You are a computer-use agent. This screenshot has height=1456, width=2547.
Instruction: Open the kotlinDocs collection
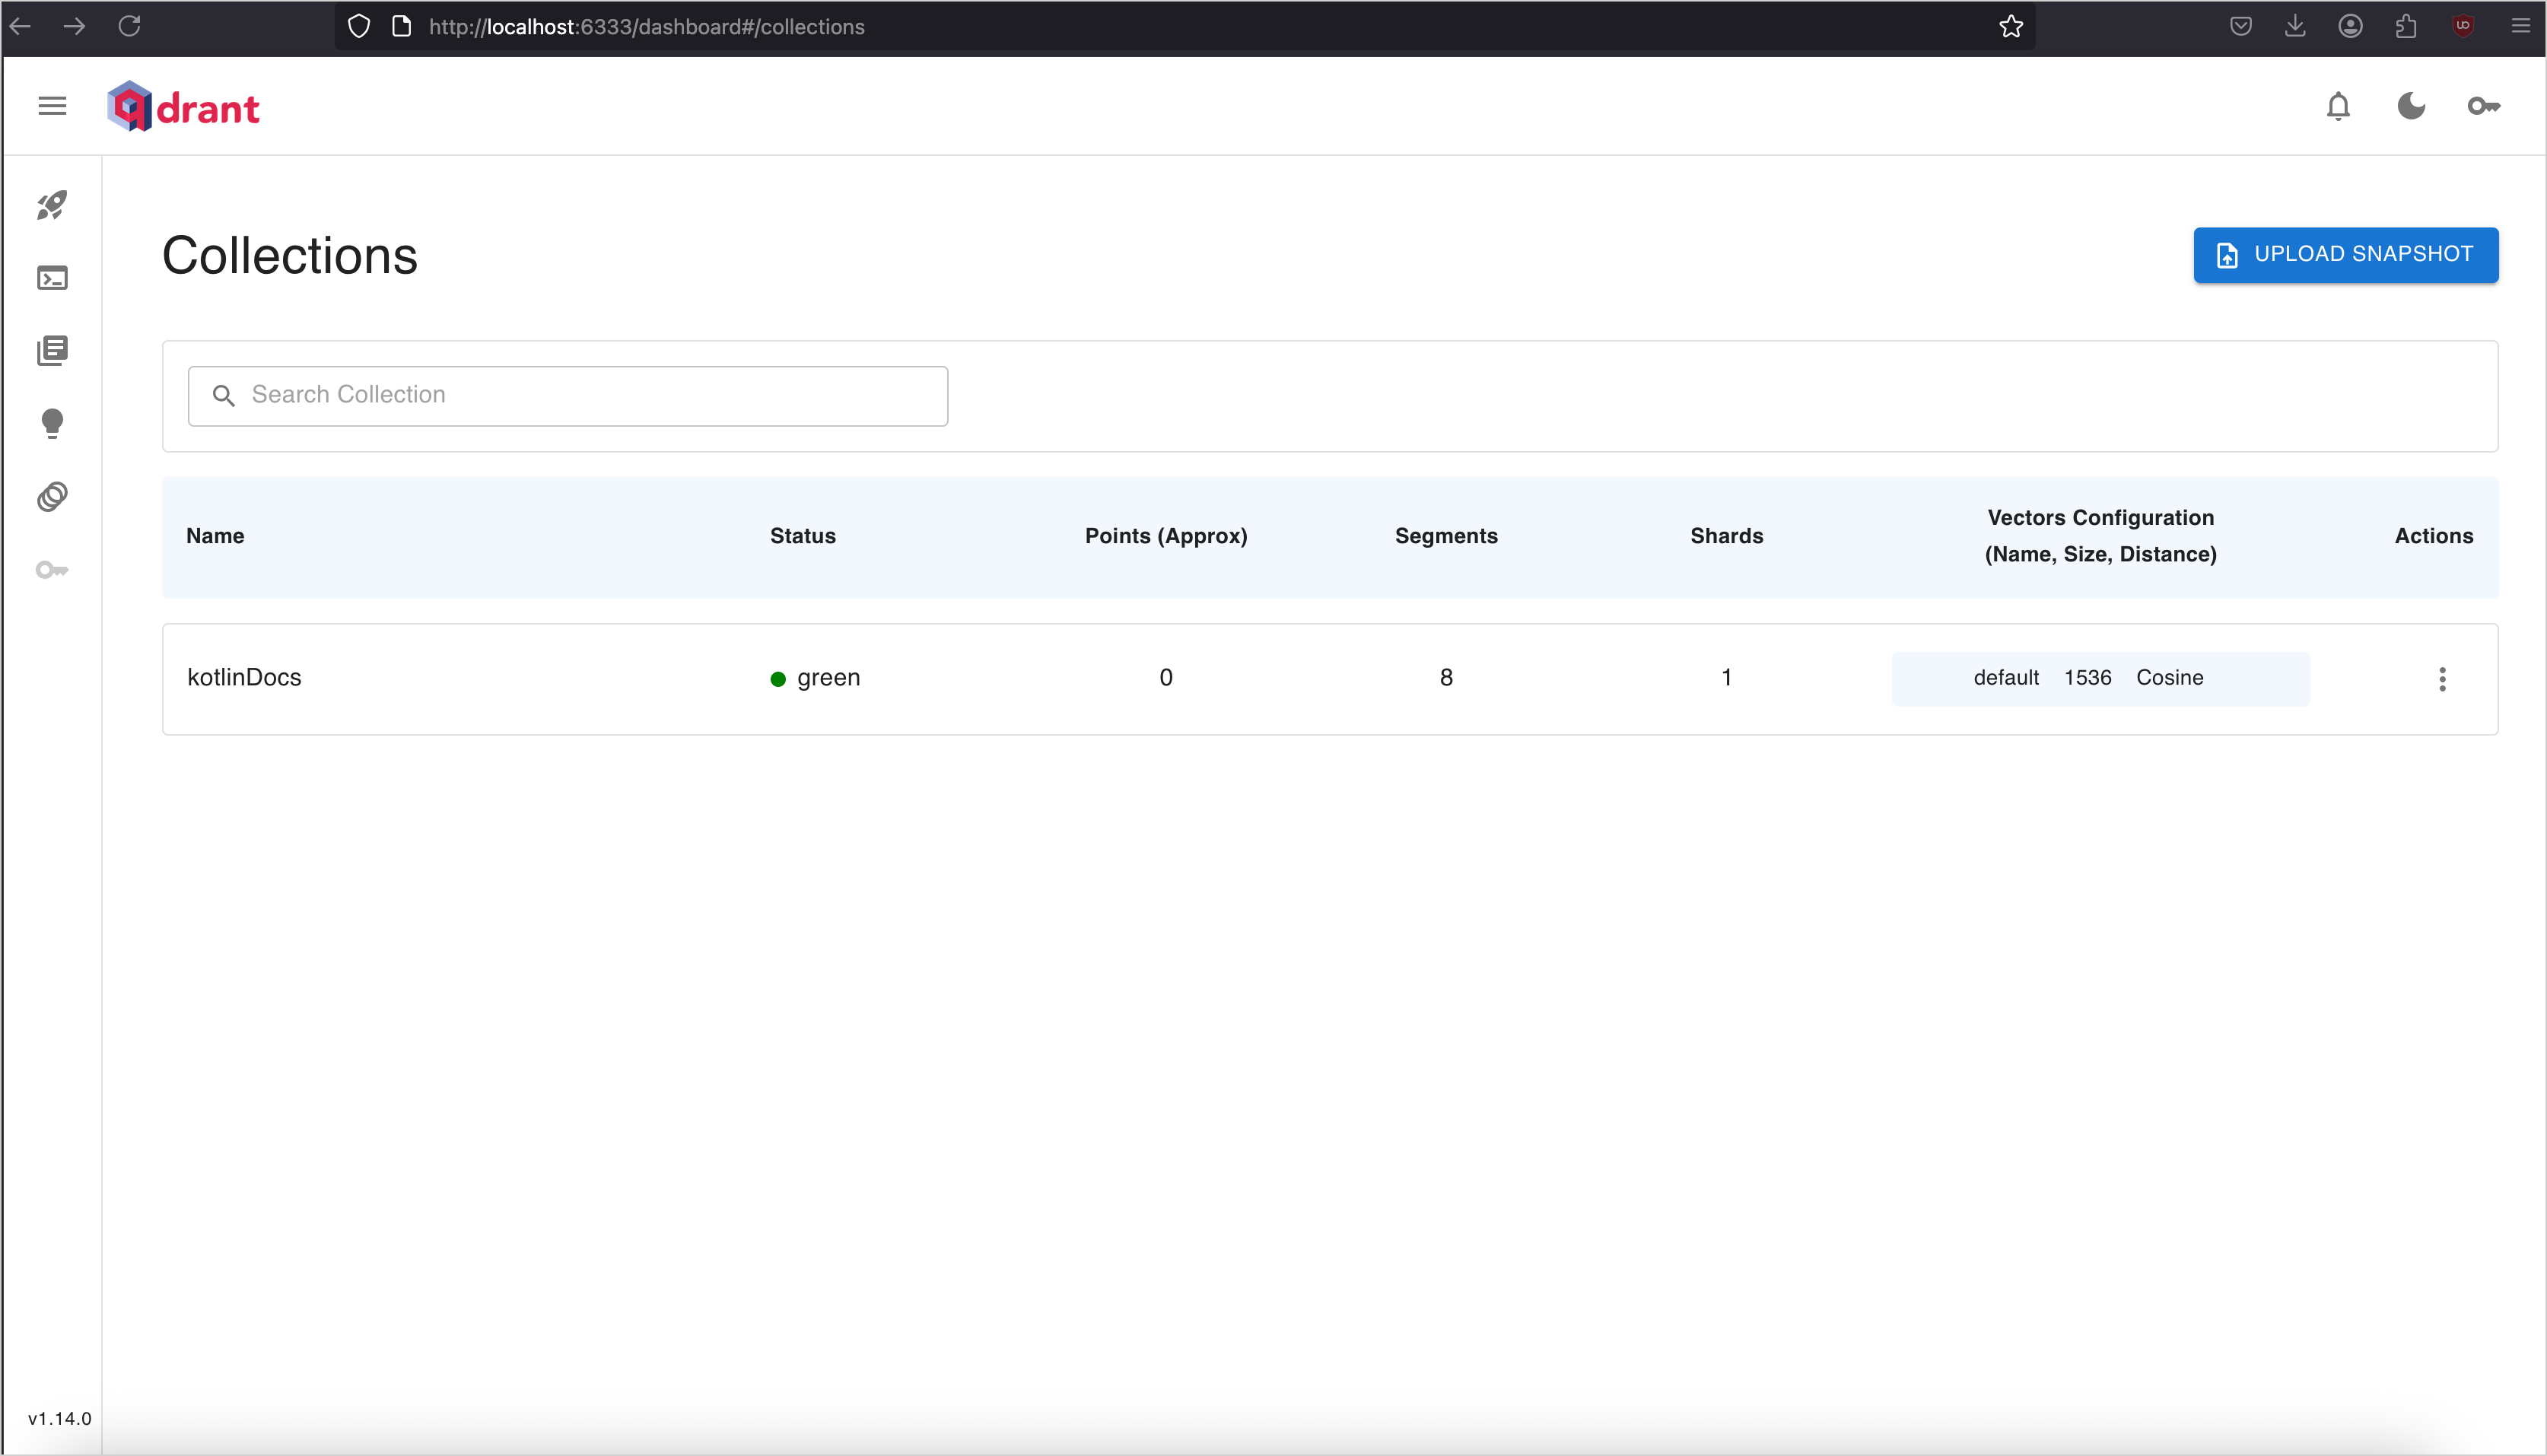244,678
